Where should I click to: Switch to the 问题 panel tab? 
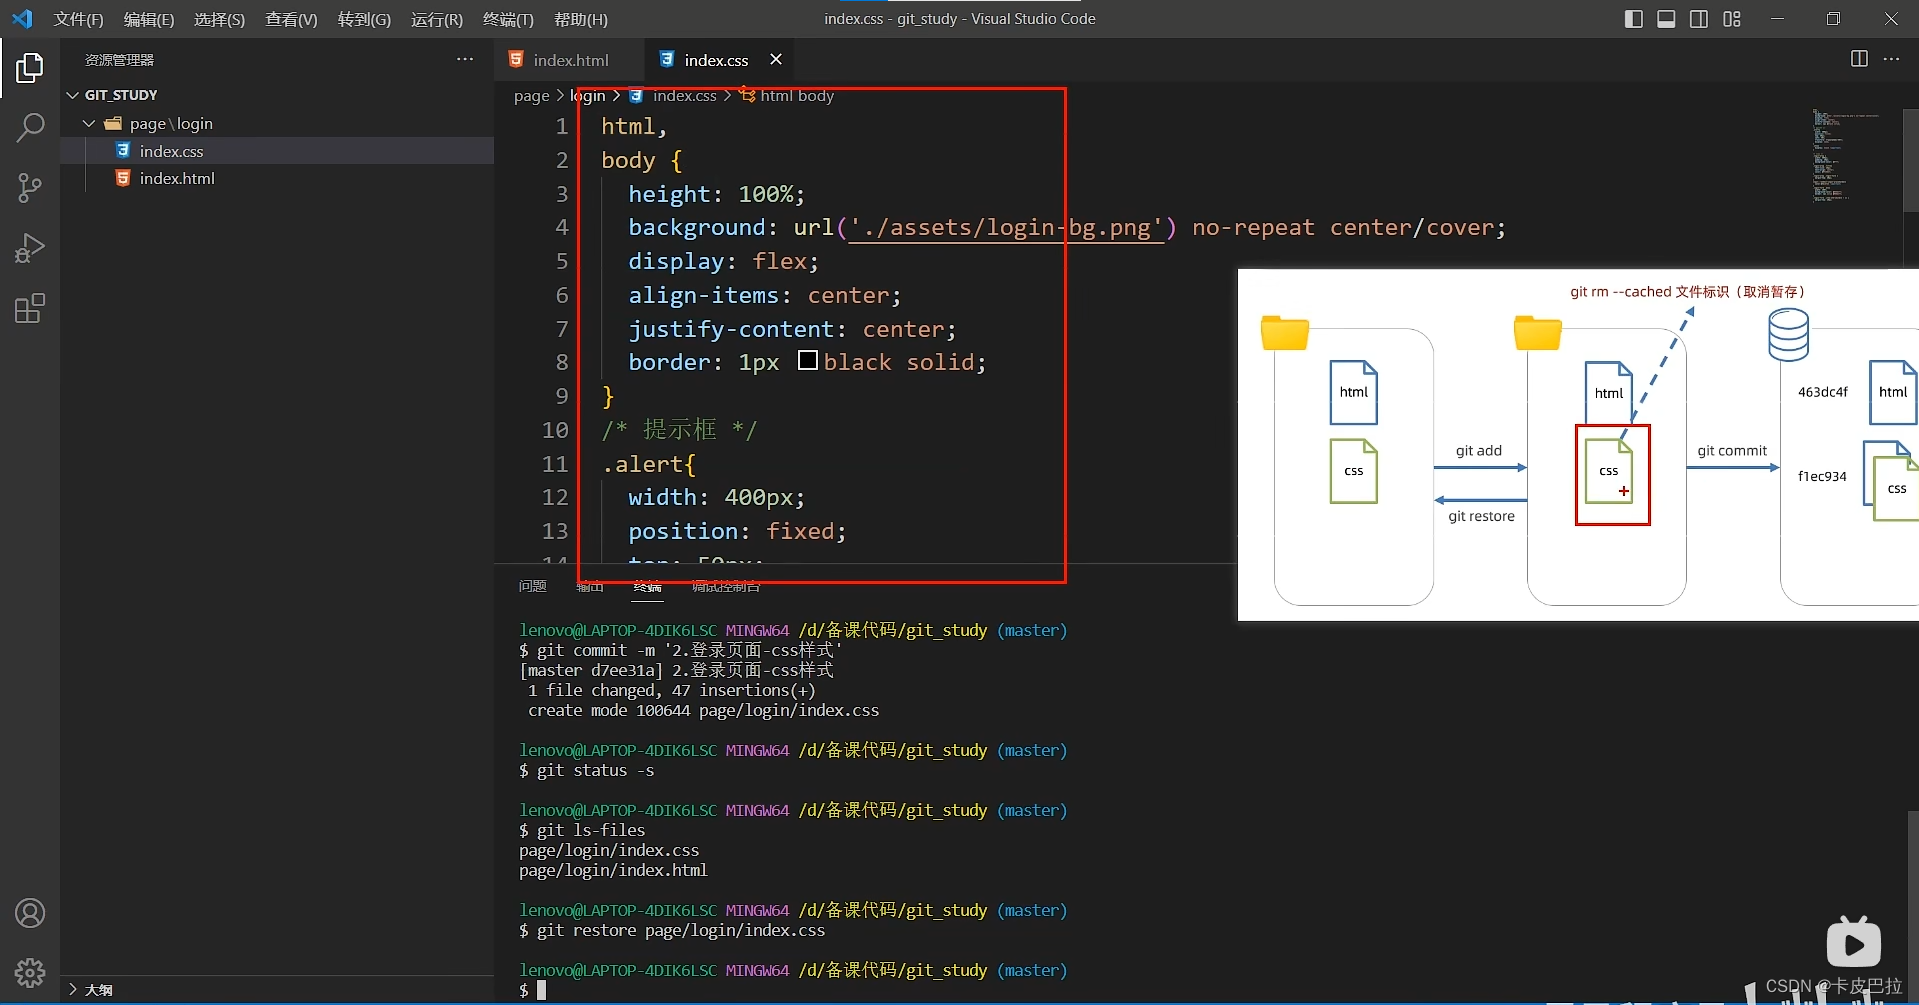coord(533,586)
